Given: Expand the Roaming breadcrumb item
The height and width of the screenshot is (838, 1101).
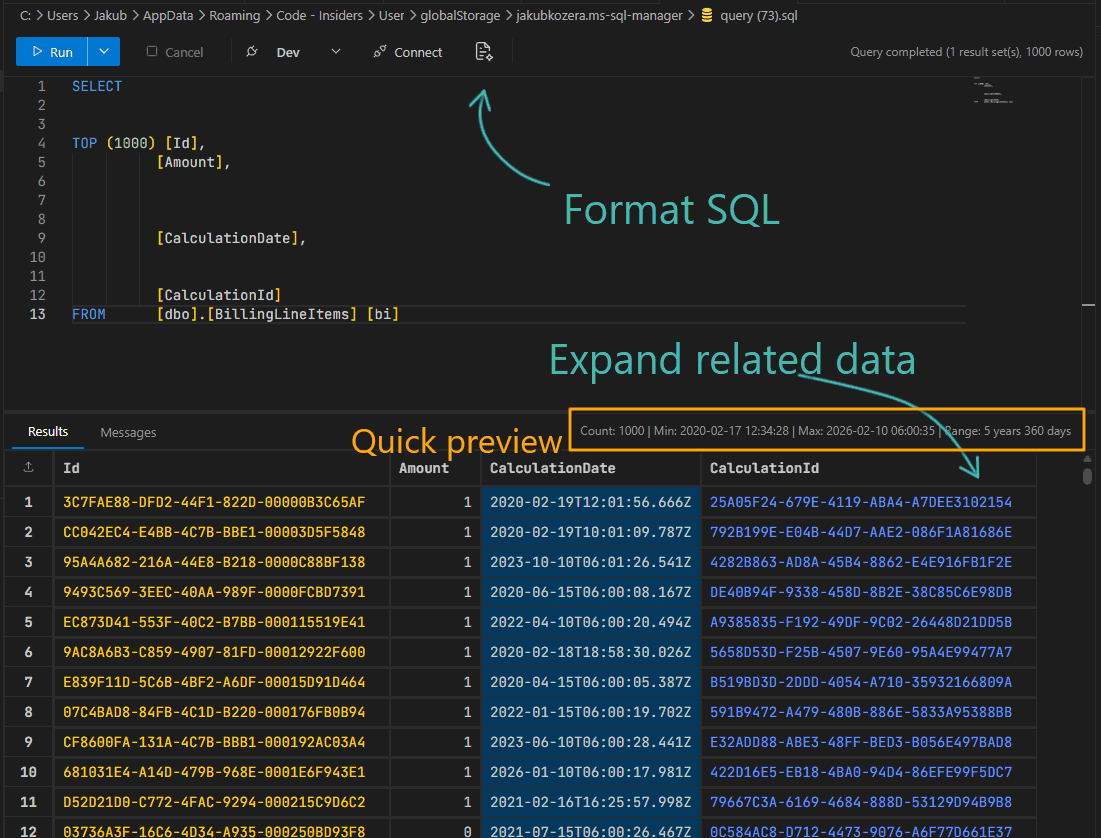Looking at the screenshot, I should pyautogui.click(x=235, y=15).
